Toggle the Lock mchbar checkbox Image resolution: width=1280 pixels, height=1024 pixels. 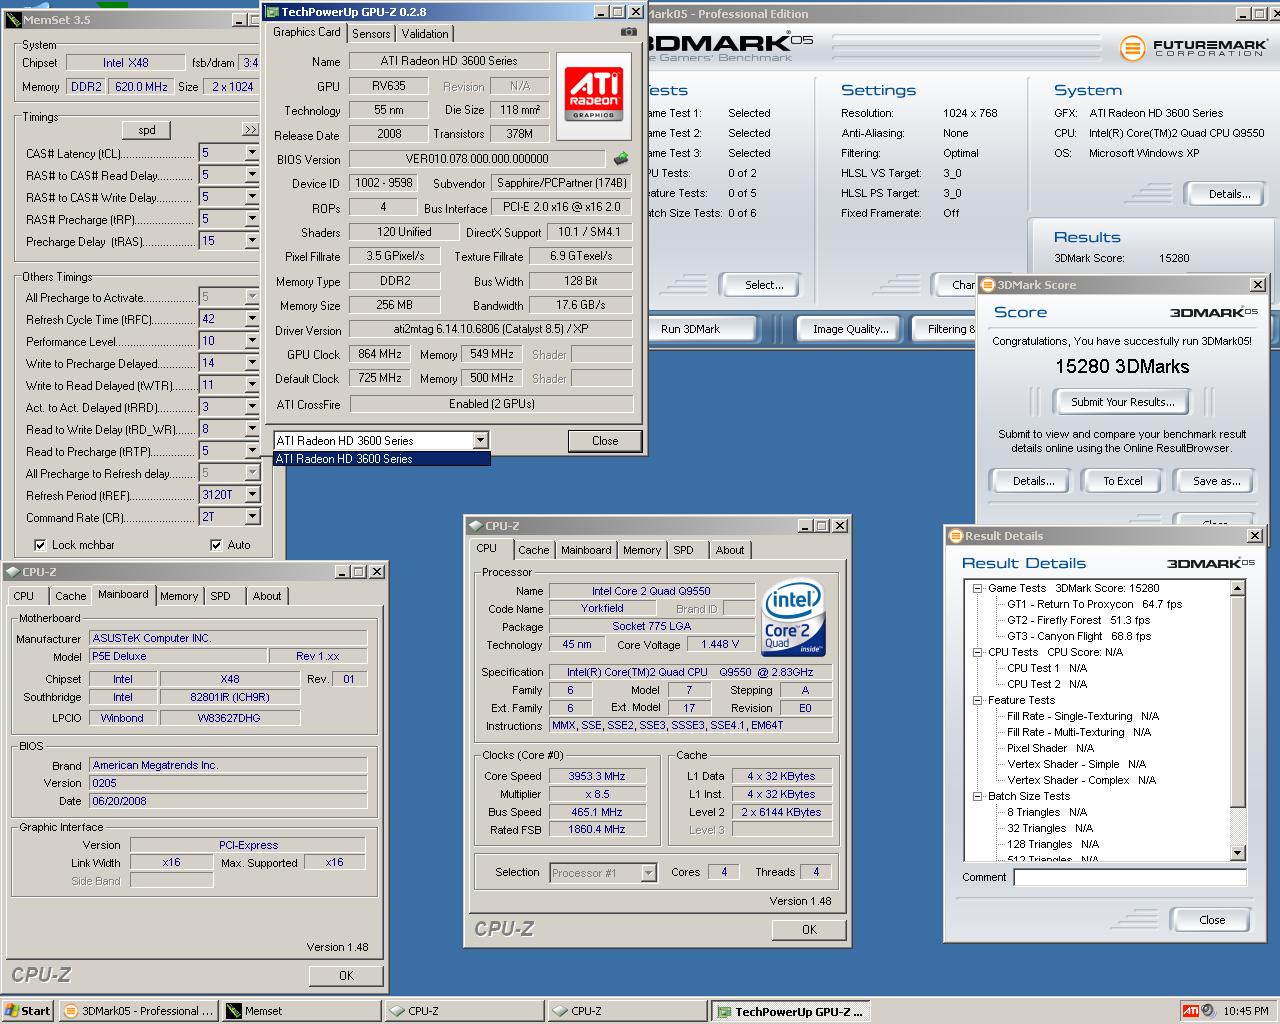[x=40, y=545]
